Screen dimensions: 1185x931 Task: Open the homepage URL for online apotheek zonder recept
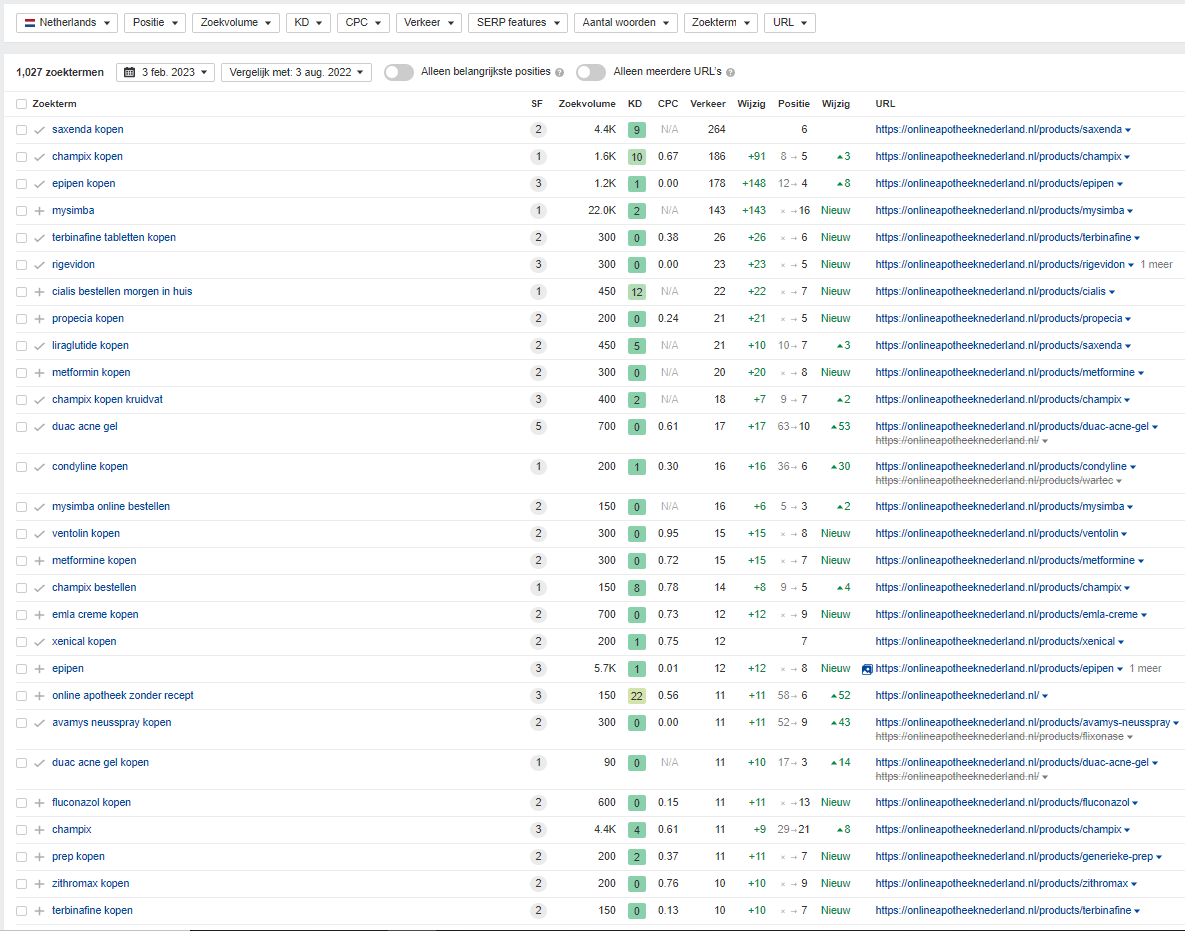[958, 695]
